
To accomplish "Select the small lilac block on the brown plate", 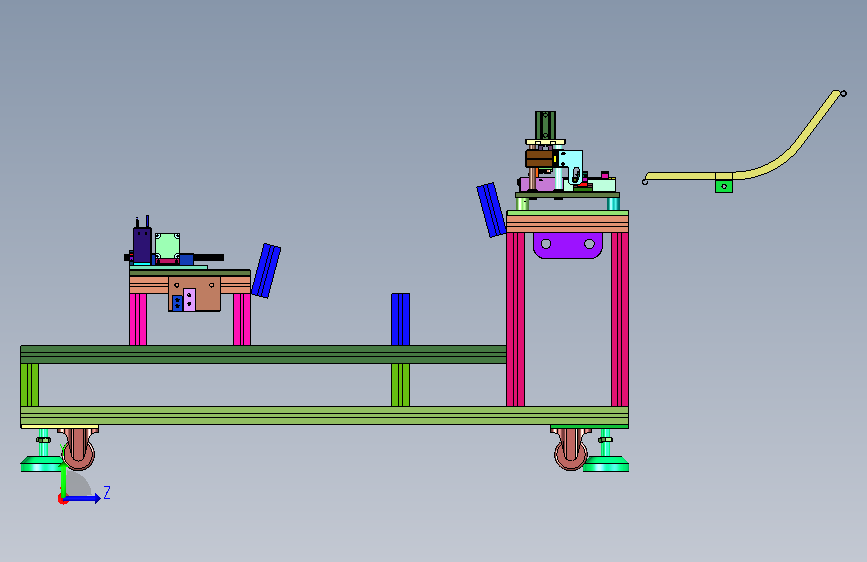I will pyautogui.click(x=189, y=300).
